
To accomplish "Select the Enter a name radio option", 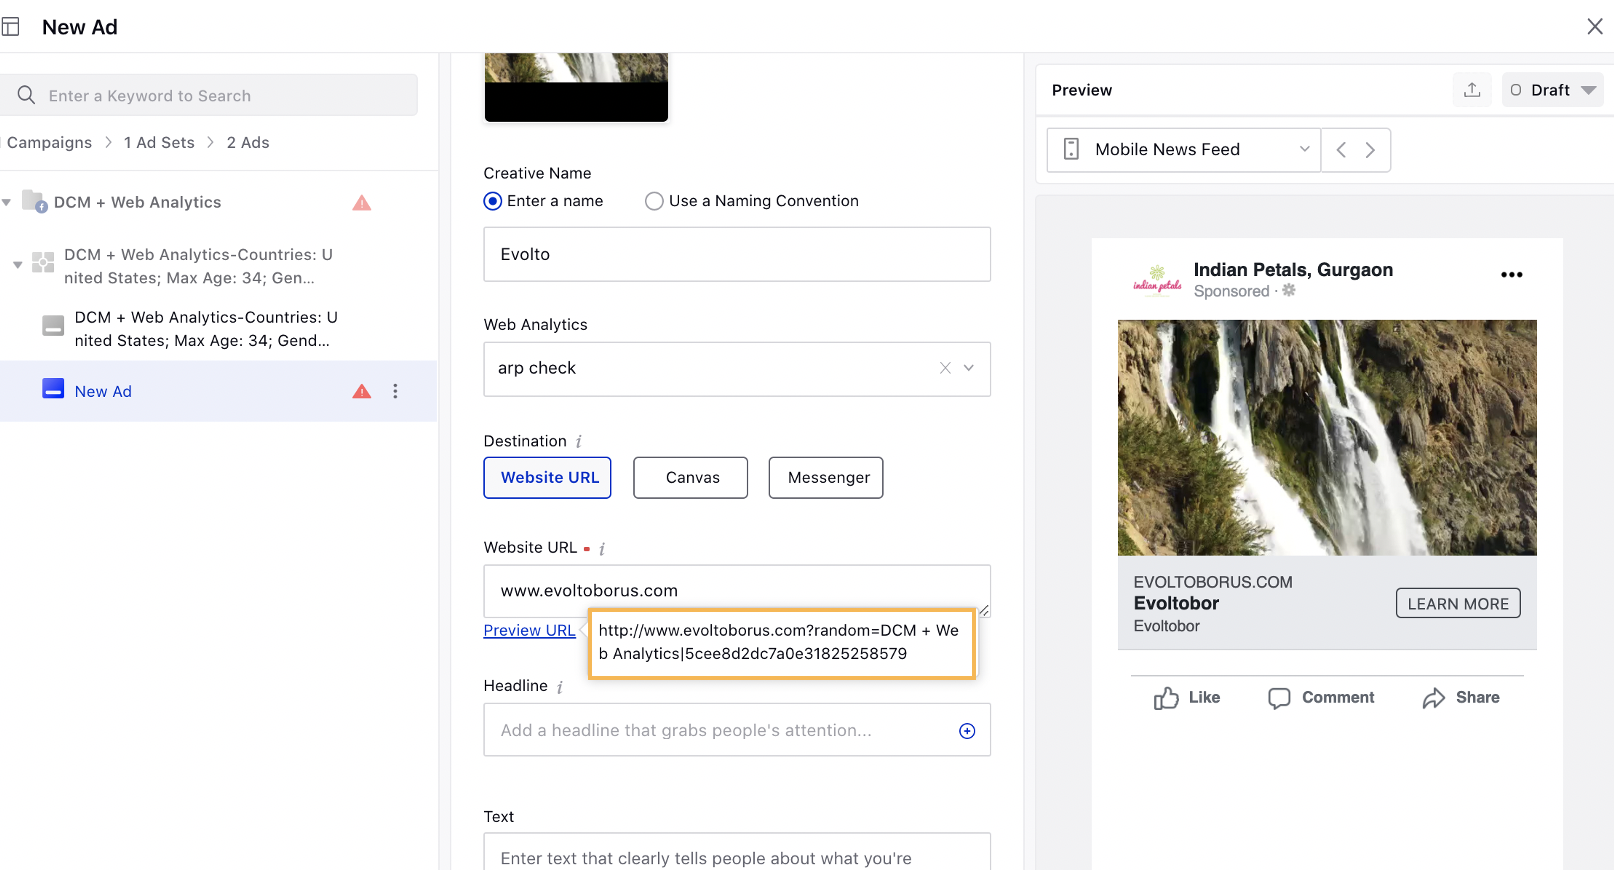I will pos(493,201).
